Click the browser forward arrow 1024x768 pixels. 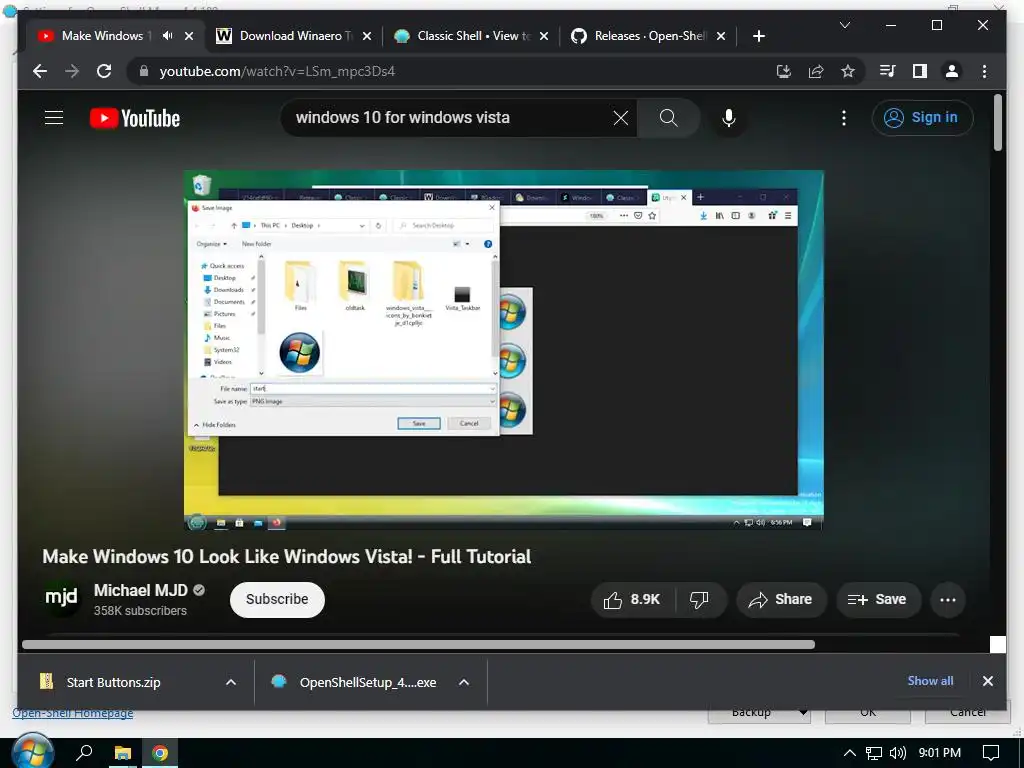pyautogui.click(x=72, y=71)
